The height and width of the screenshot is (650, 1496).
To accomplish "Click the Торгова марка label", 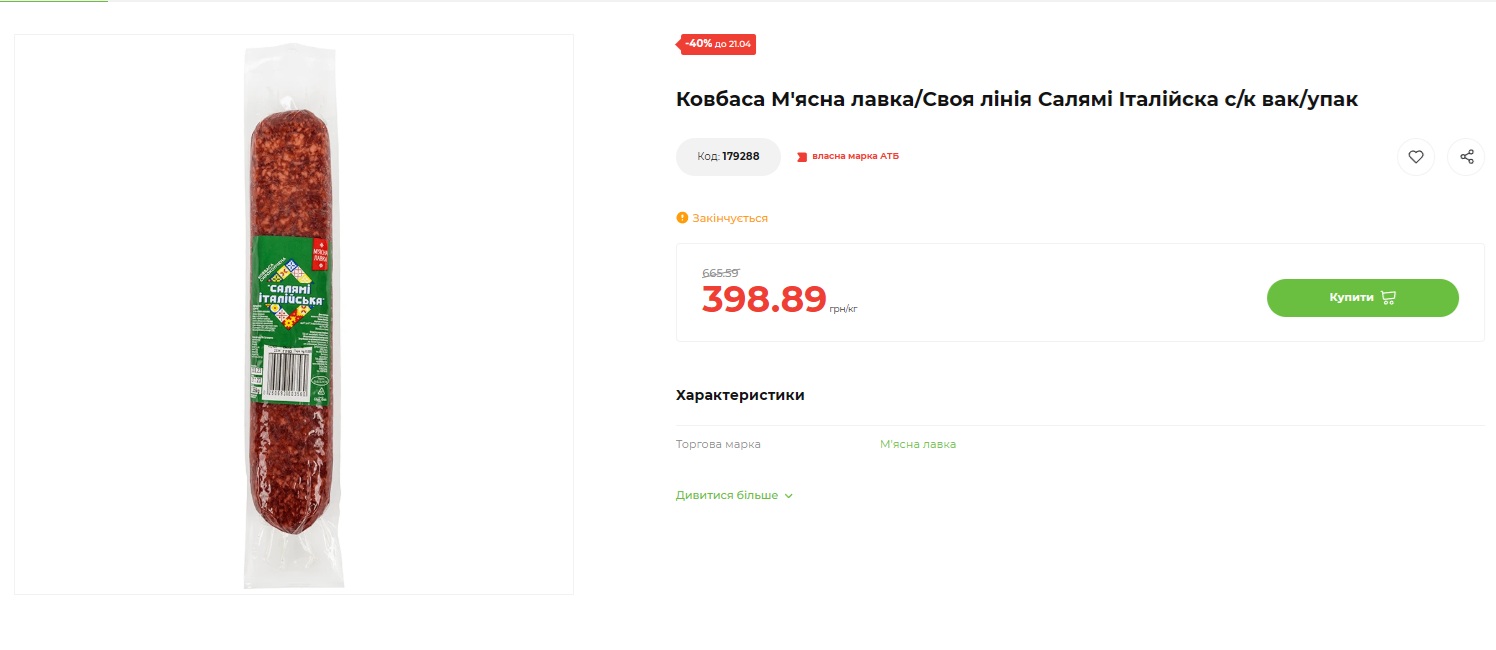I will pos(718,444).
